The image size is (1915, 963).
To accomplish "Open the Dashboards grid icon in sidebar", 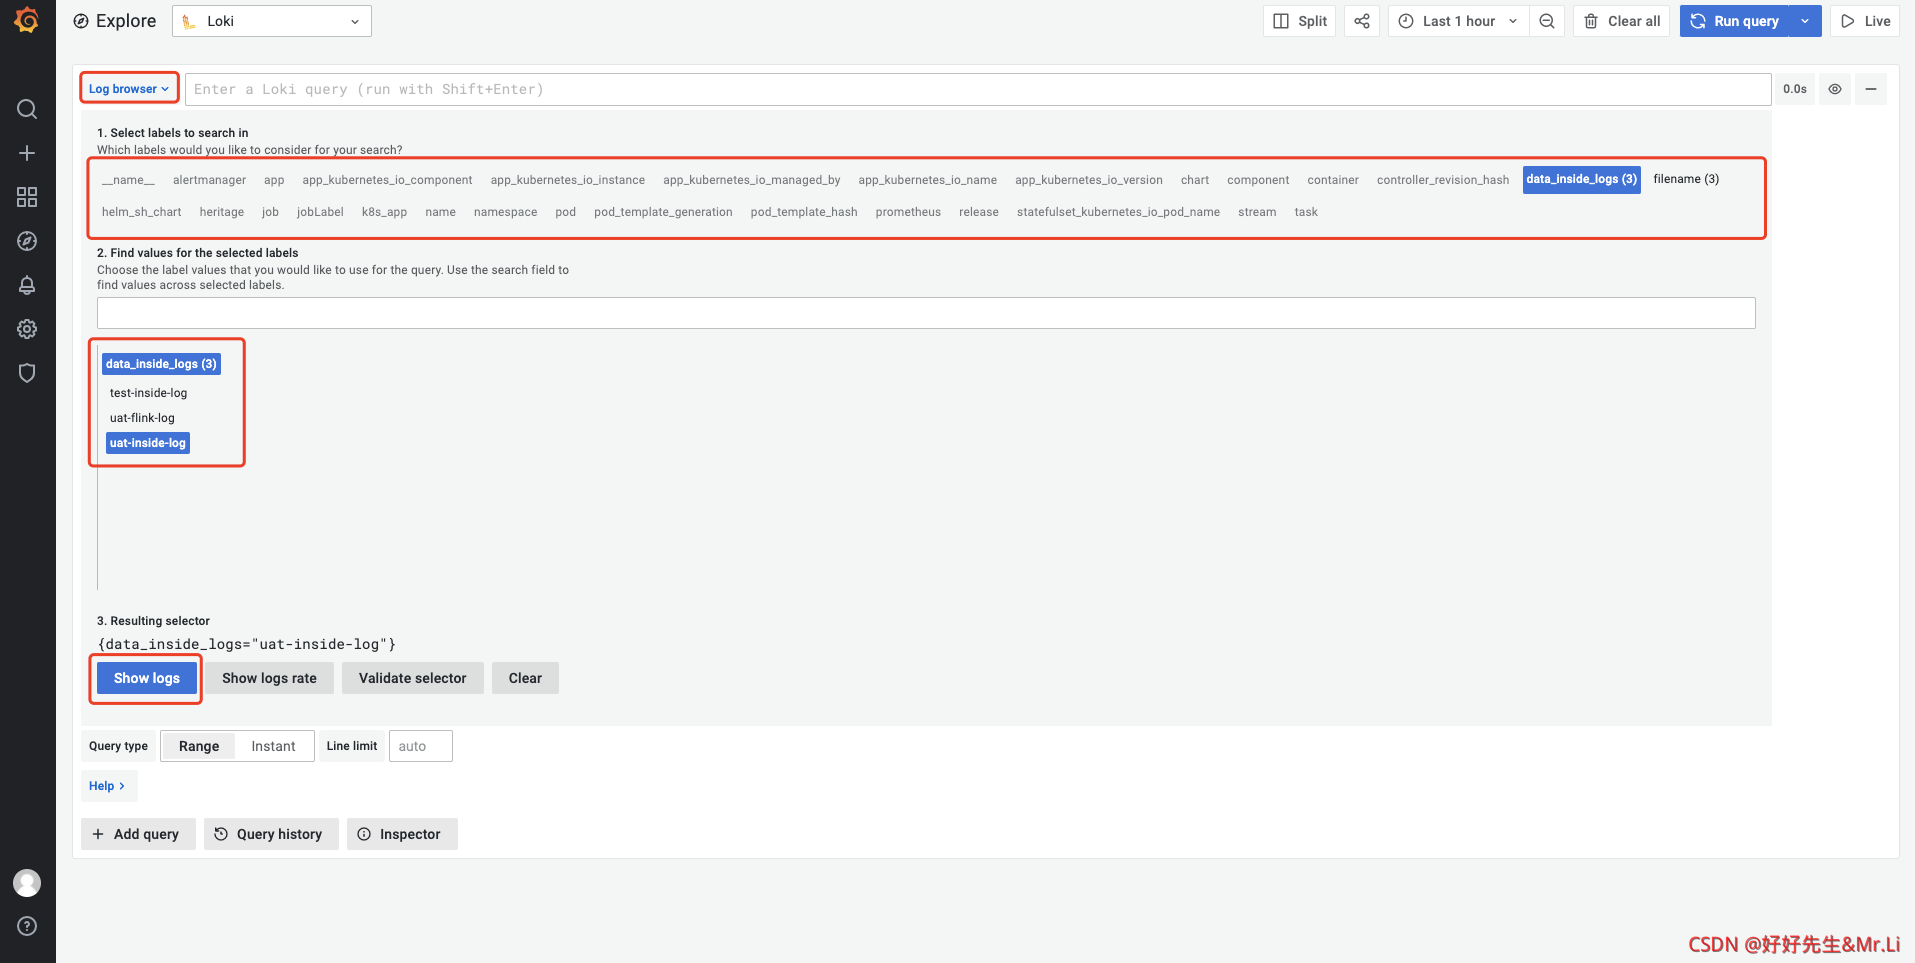I will pyautogui.click(x=27, y=197).
